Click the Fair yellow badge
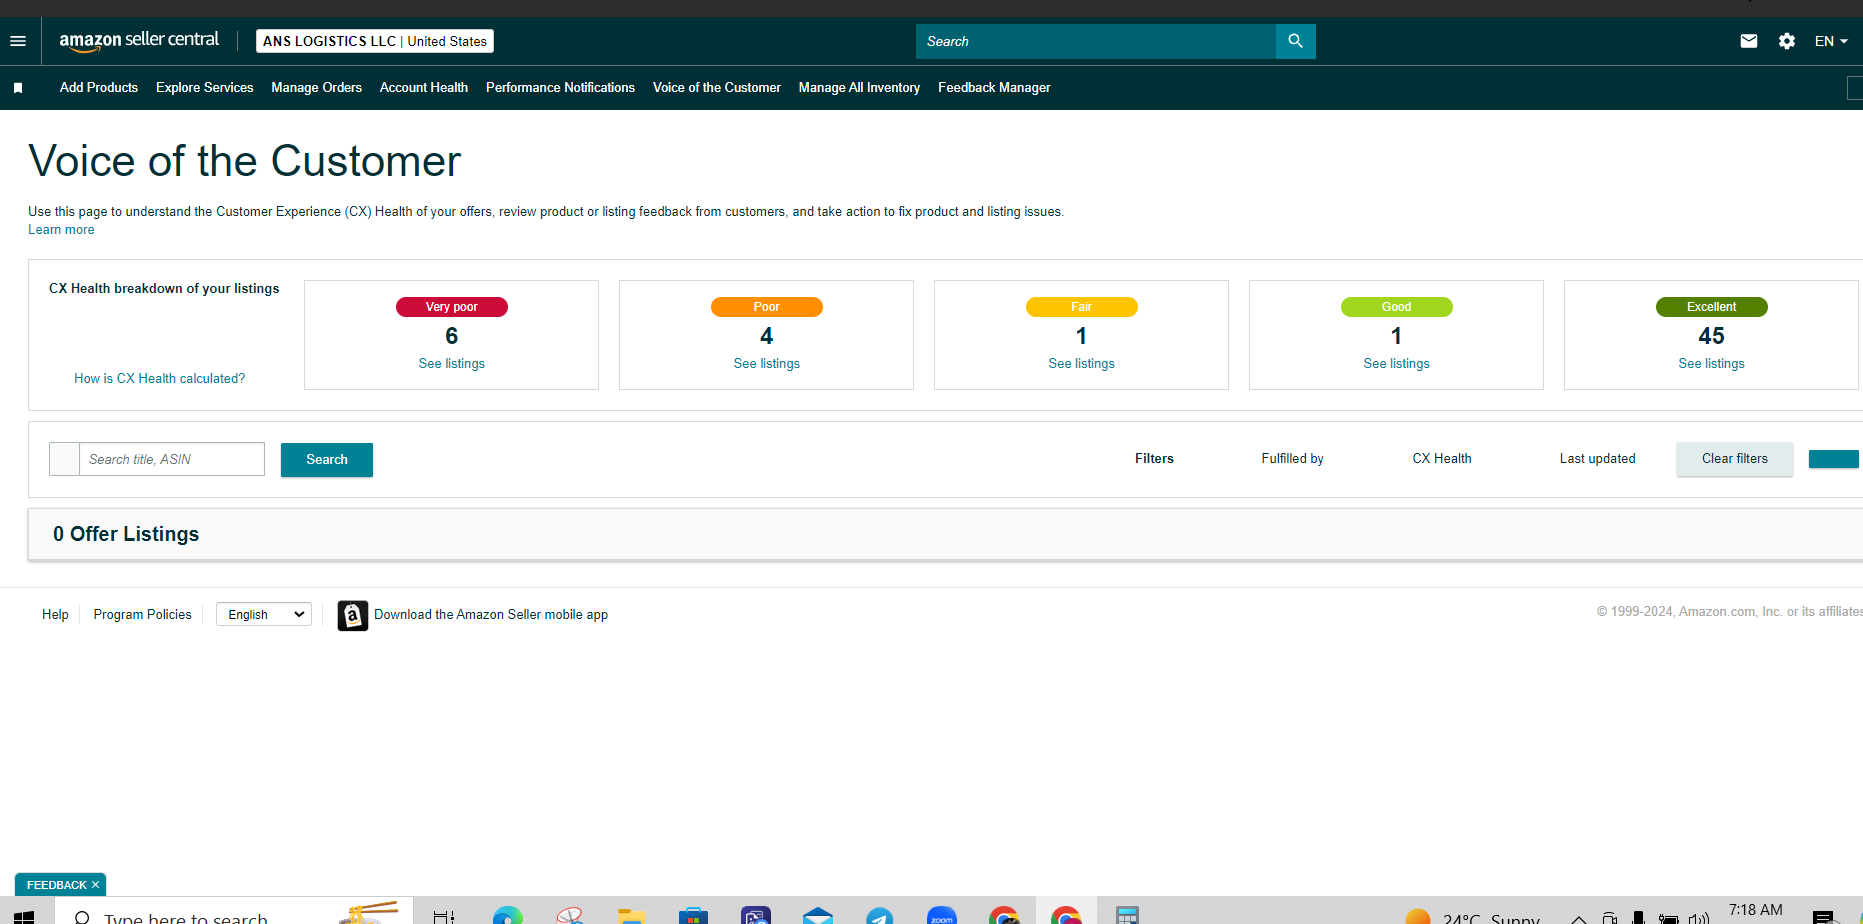 pyautogui.click(x=1082, y=307)
